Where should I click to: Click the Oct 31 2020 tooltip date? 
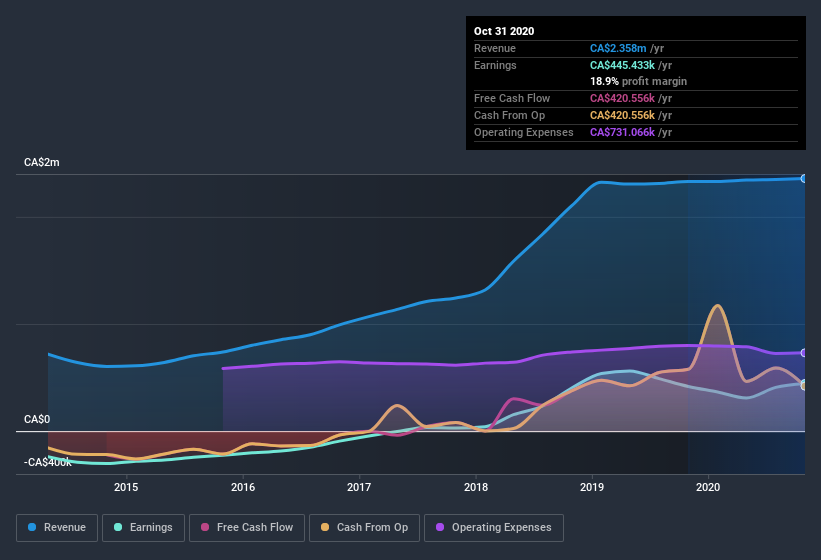tap(504, 31)
